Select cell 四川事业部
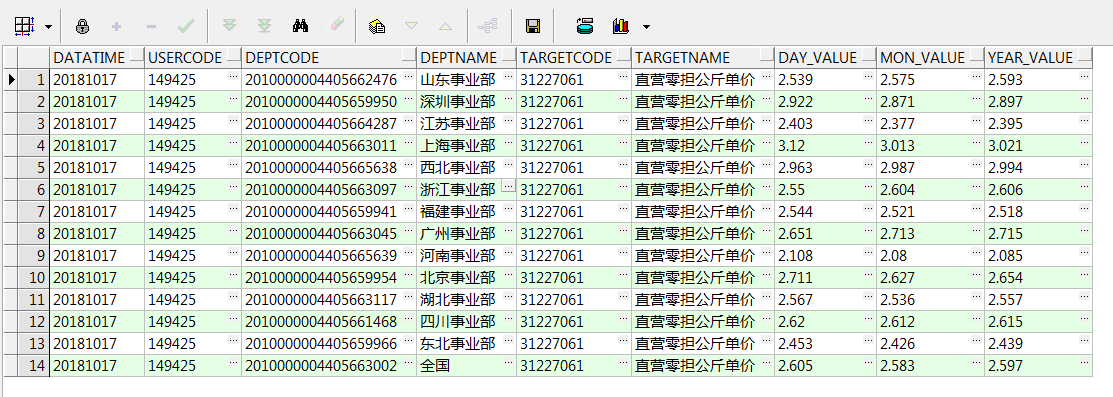The width and height of the screenshot is (1113, 397). (467, 322)
